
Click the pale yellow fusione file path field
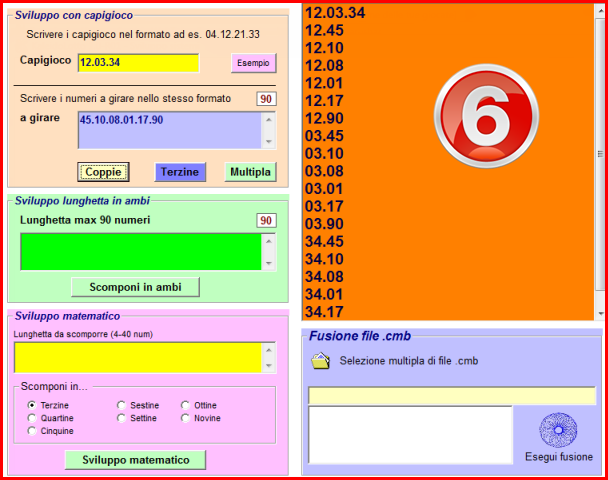coord(452,395)
